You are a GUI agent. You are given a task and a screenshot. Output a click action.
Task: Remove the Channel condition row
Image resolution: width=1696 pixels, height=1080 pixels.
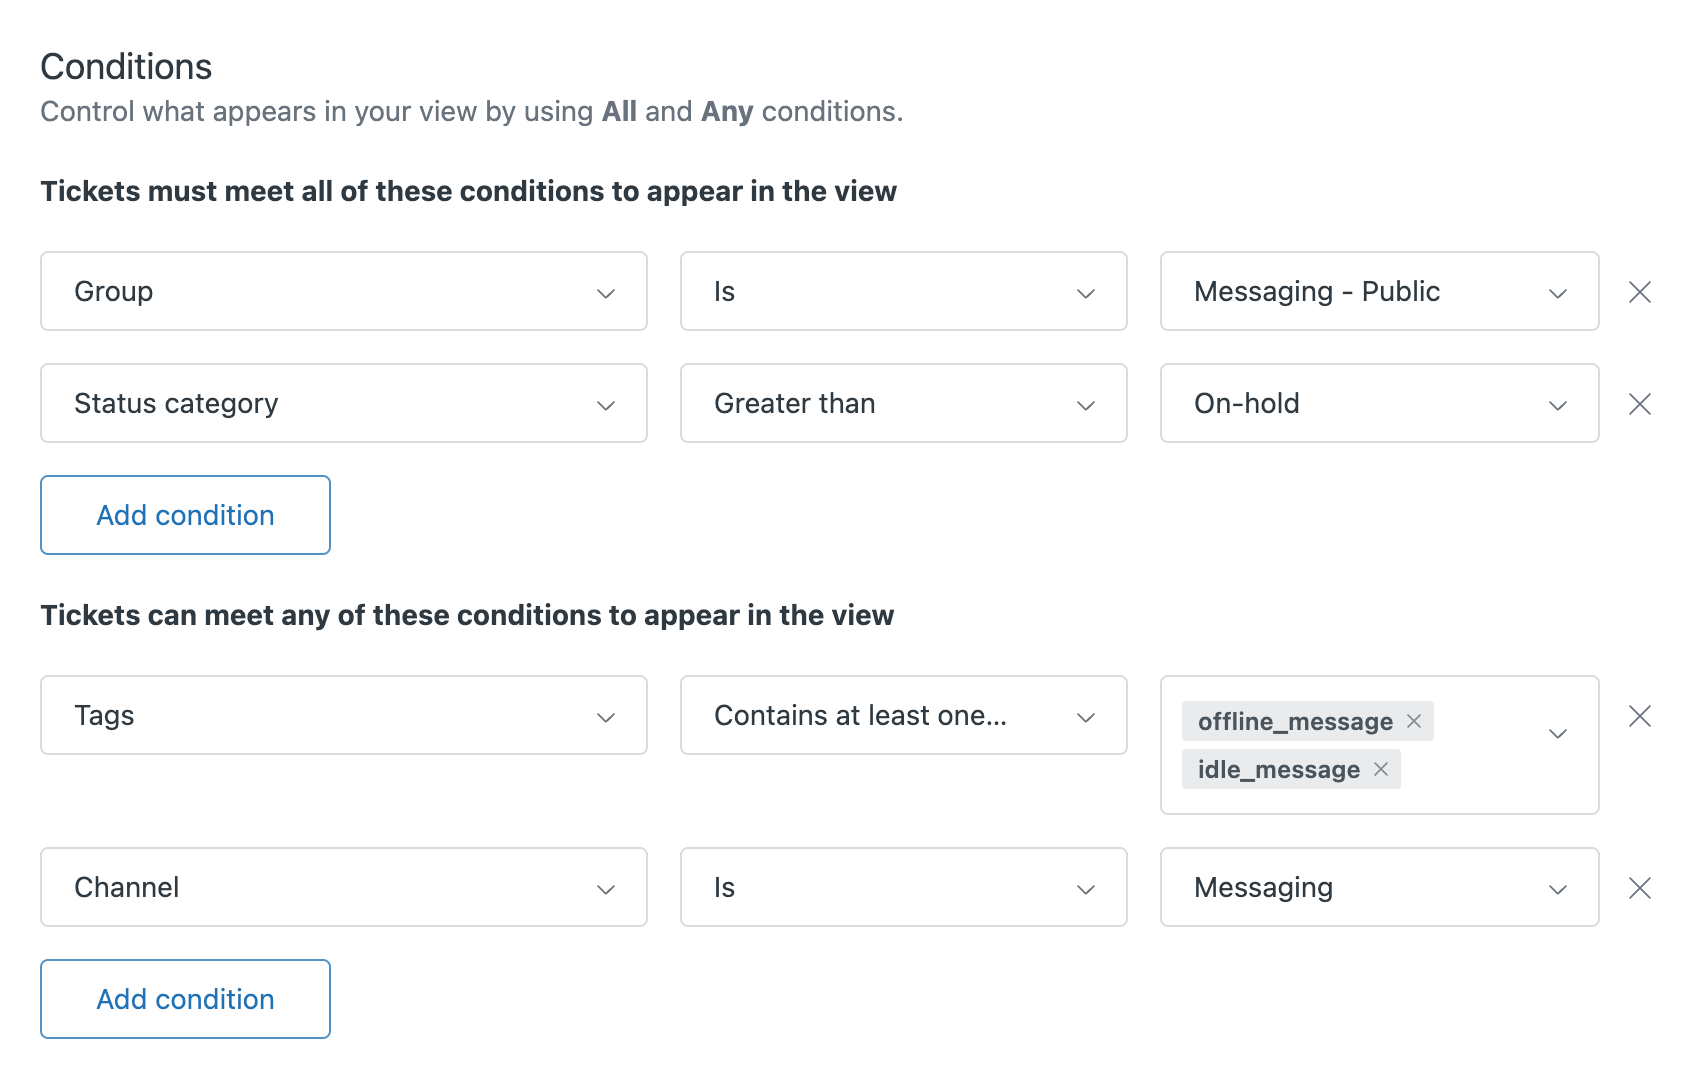(x=1640, y=888)
